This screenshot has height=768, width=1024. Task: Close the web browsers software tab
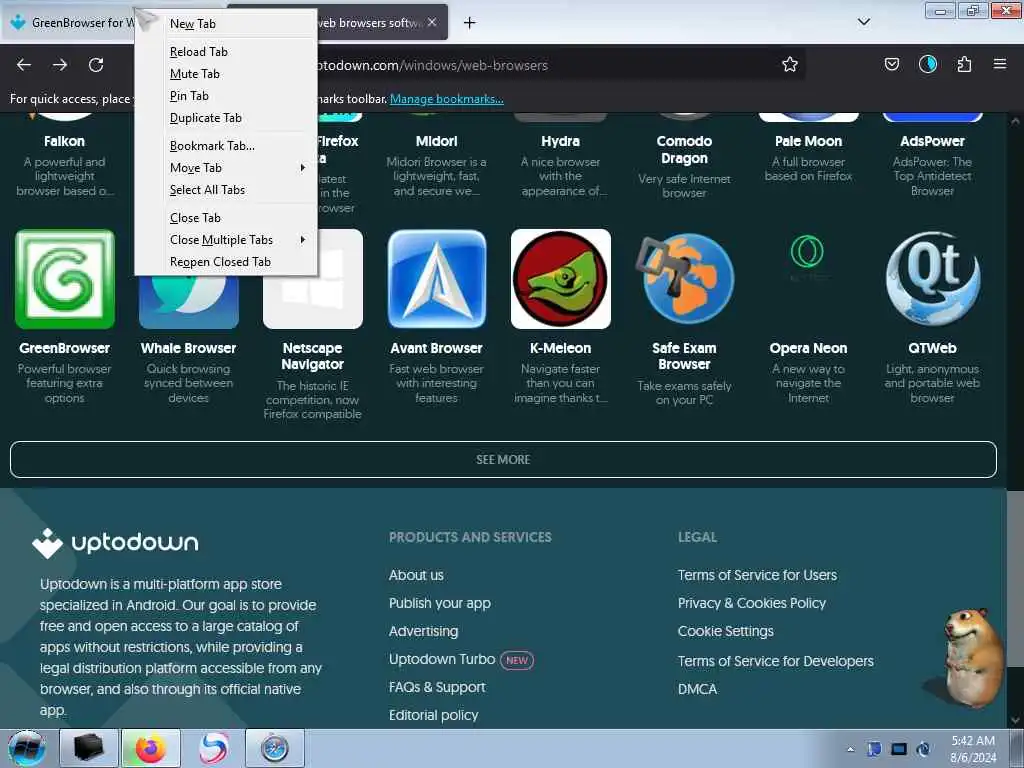(x=432, y=22)
